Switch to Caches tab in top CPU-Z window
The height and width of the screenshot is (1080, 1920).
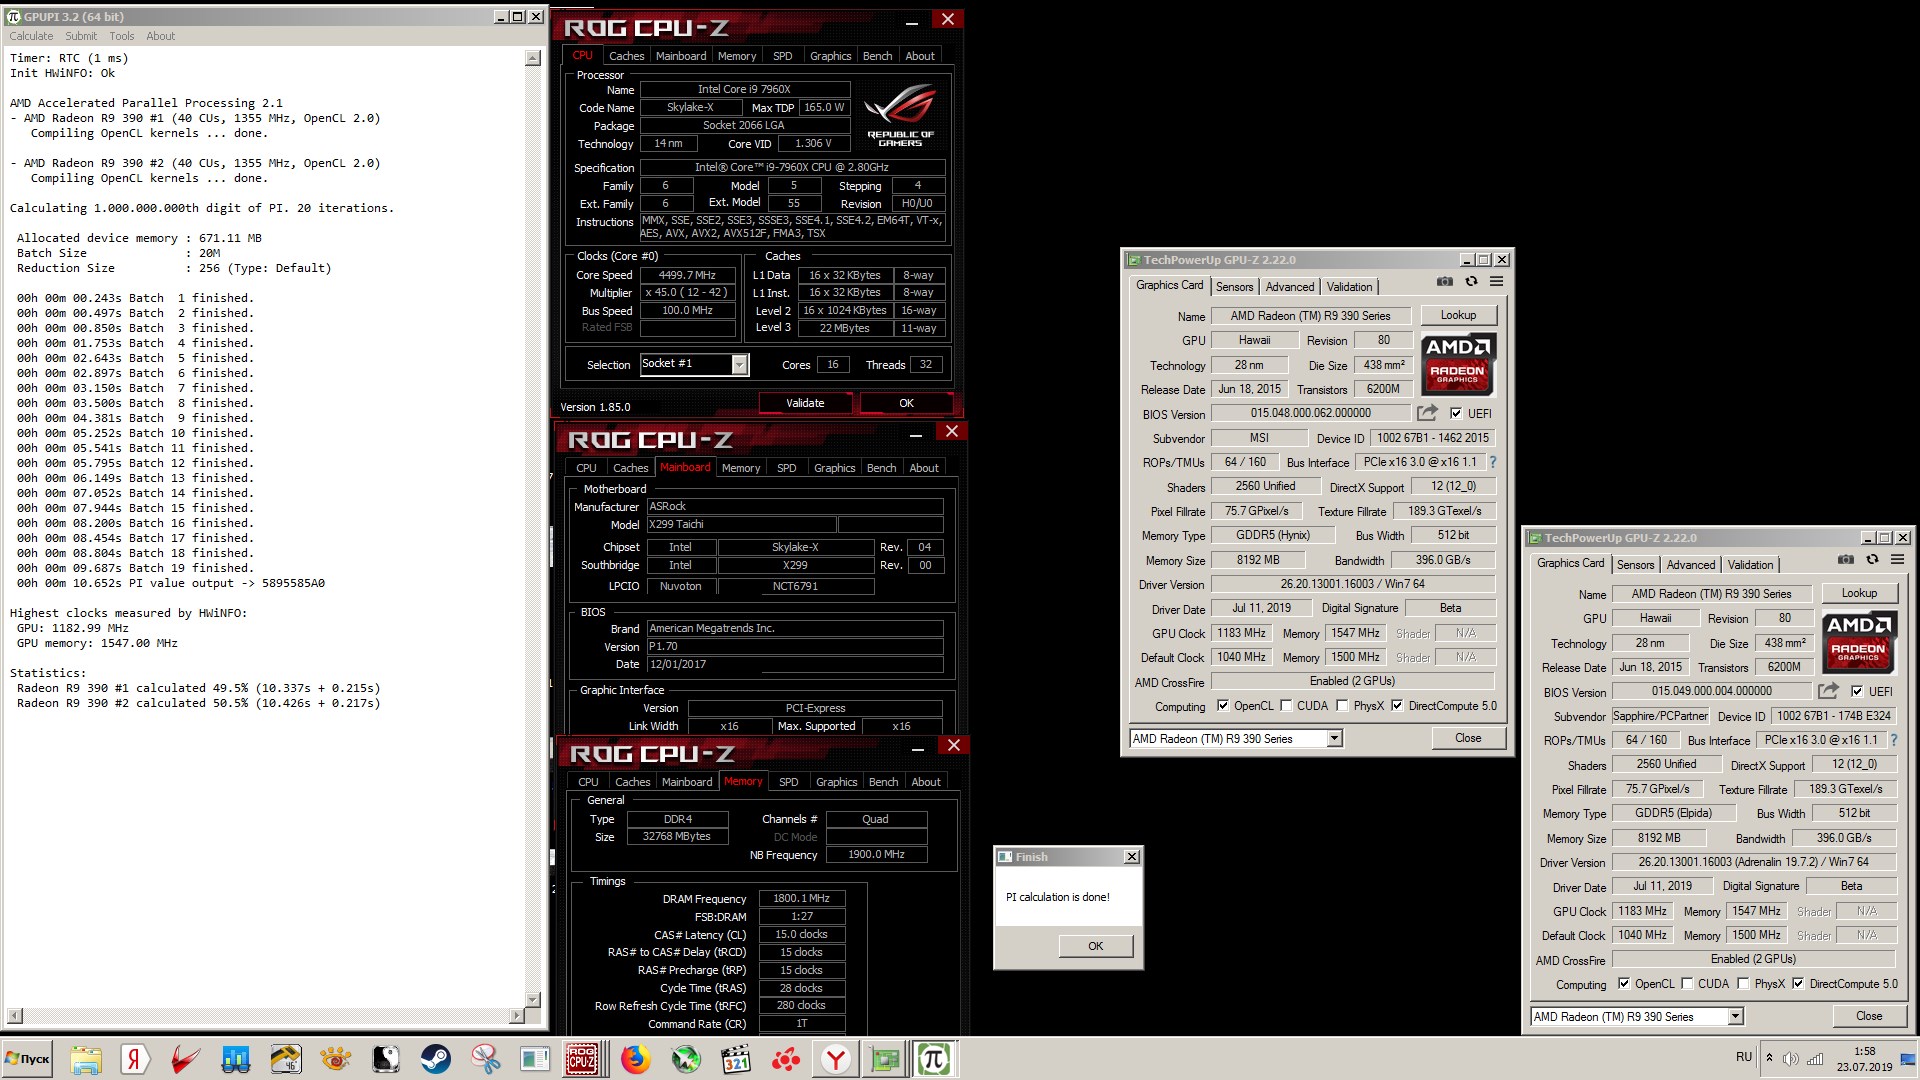(x=626, y=56)
